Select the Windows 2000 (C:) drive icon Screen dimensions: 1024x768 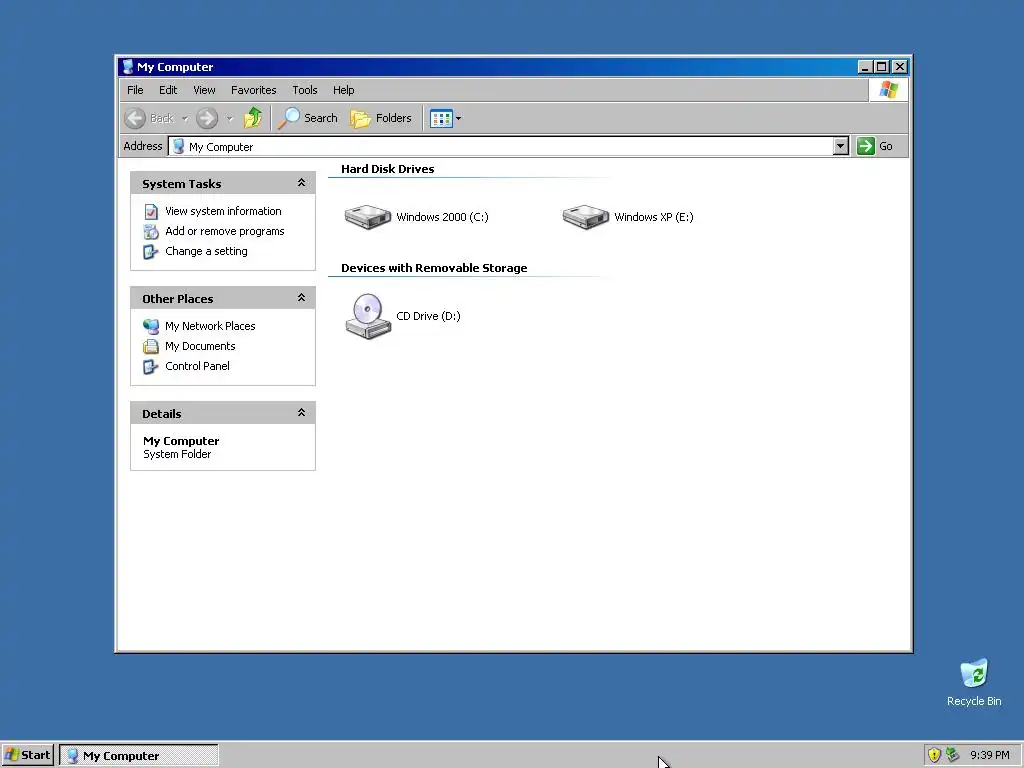pos(368,217)
